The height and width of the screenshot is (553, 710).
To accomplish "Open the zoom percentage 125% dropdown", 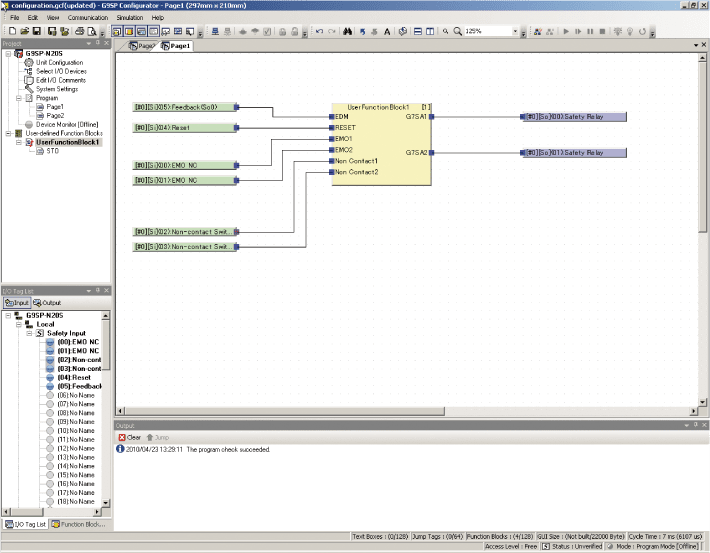I will [516, 32].
